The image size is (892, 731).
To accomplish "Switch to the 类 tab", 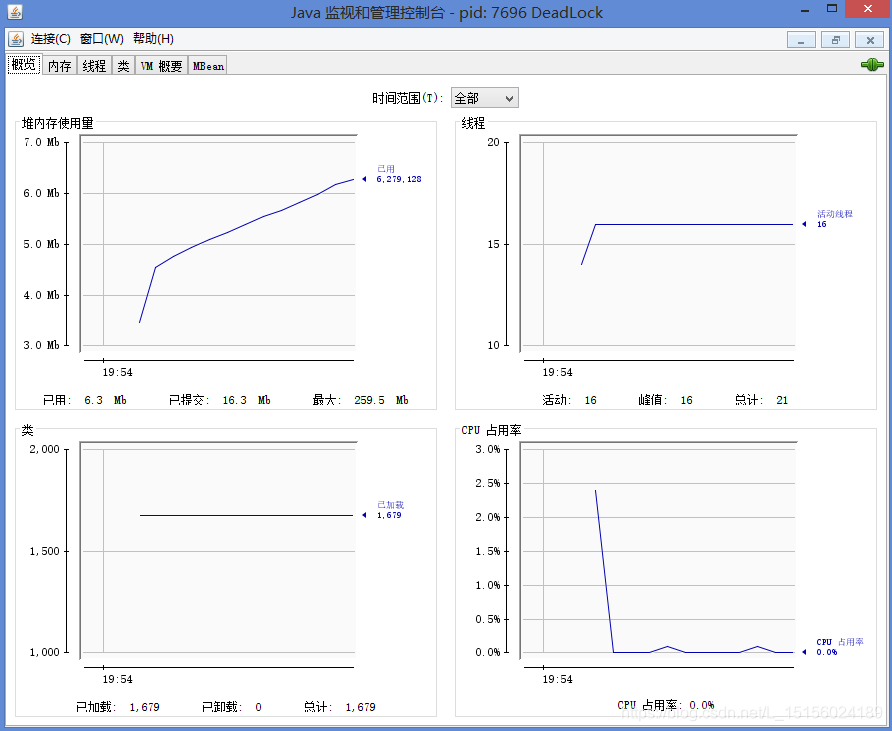I will 122,64.
